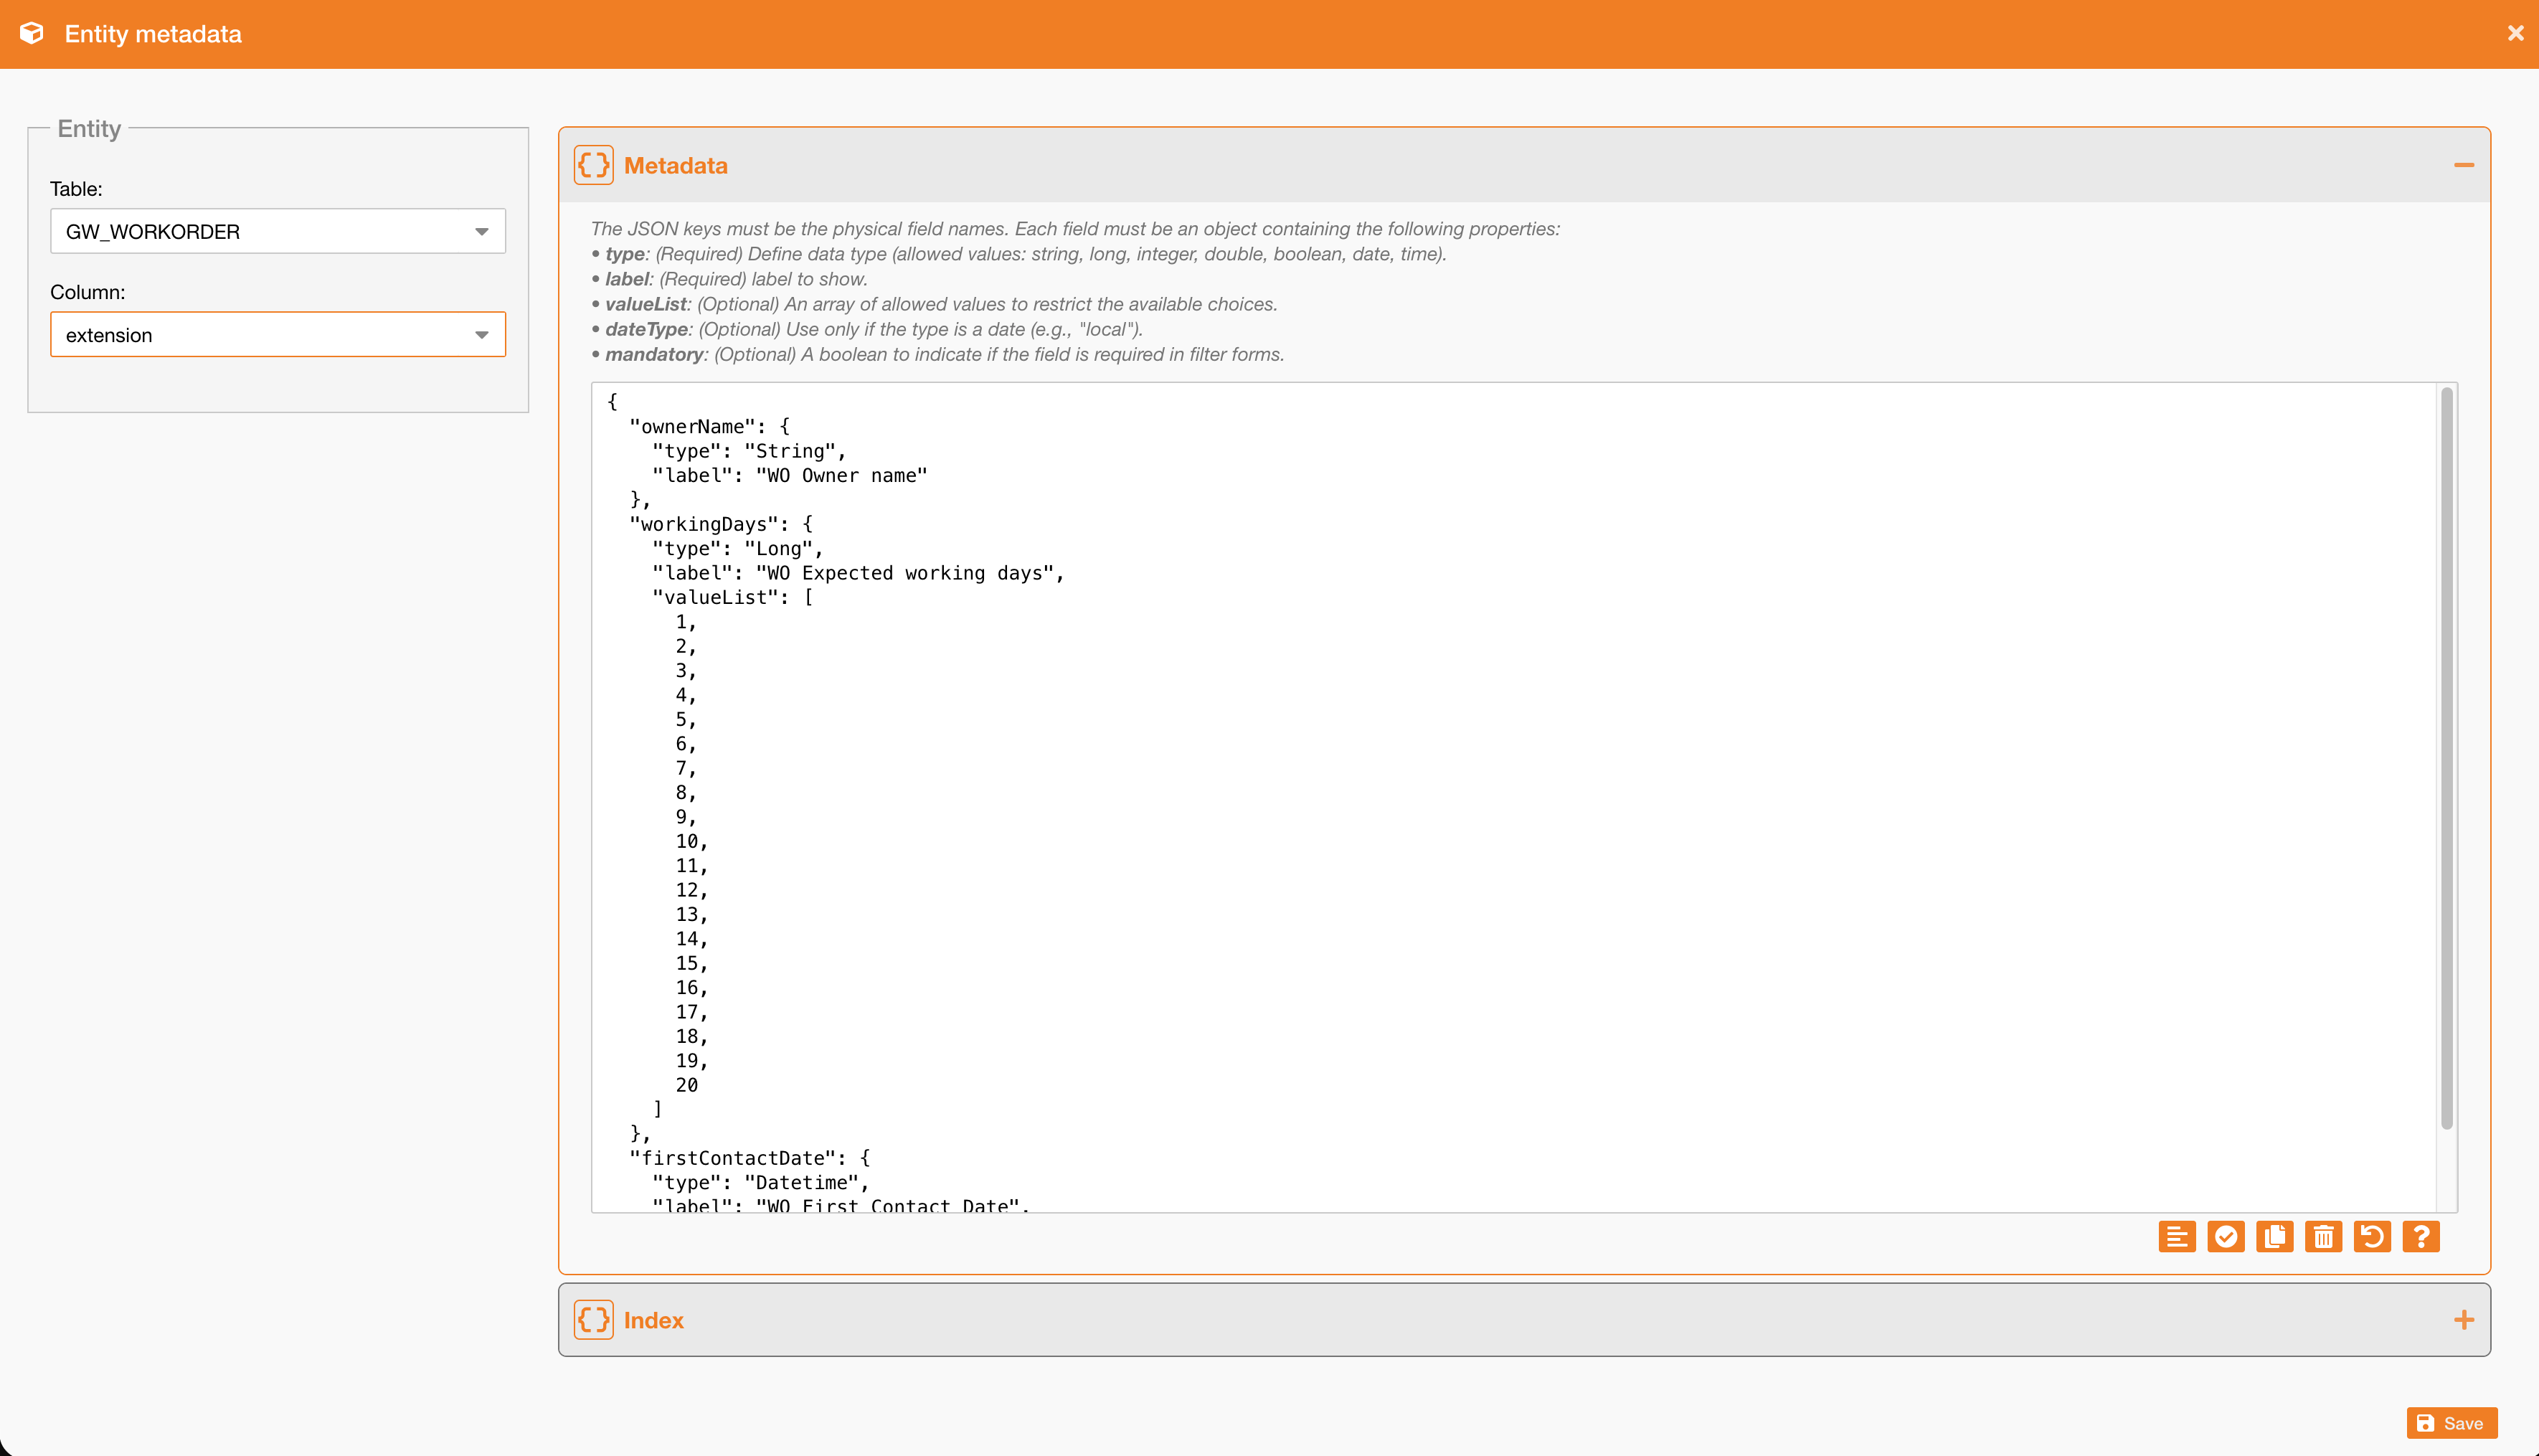The width and height of the screenshot is (2539, 1456).
Task: Click the value 10 in the valueList
Action: 692,841
